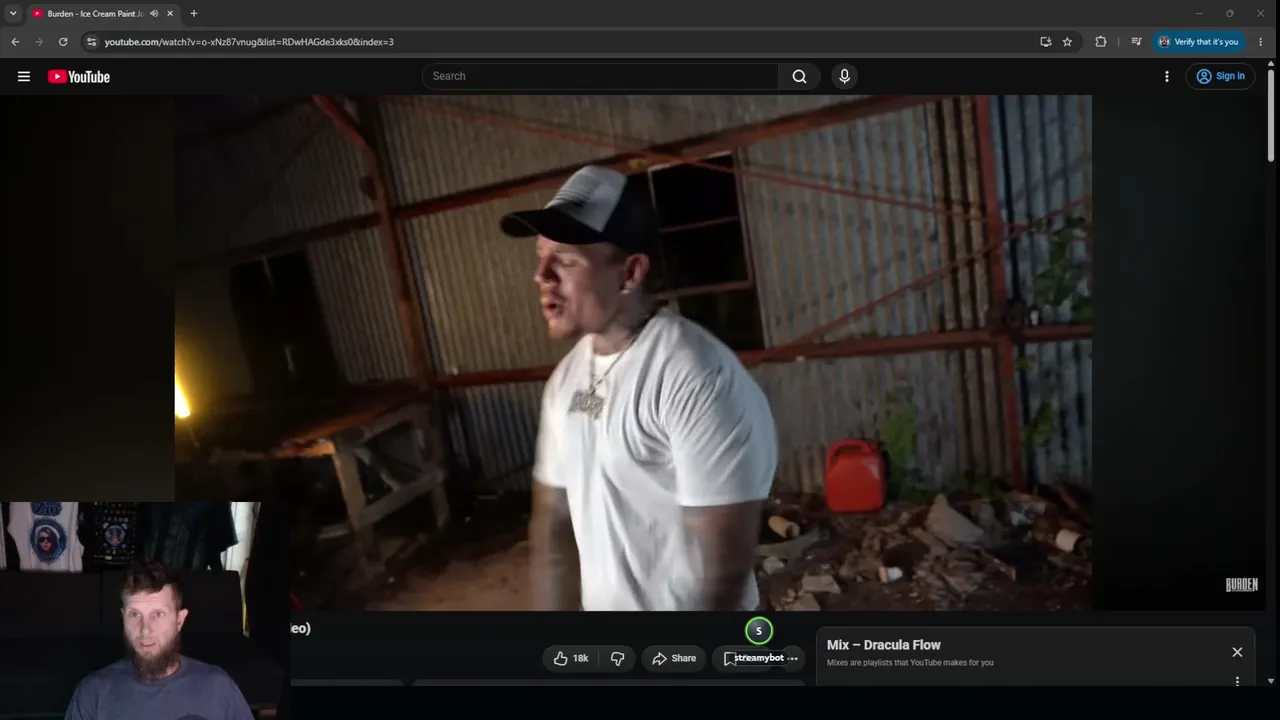Image resolution: width=1280 pixels, height=720 pixels.
Task: Open the YouTube guide hamburger menu
Action: (x=24, y=76)
